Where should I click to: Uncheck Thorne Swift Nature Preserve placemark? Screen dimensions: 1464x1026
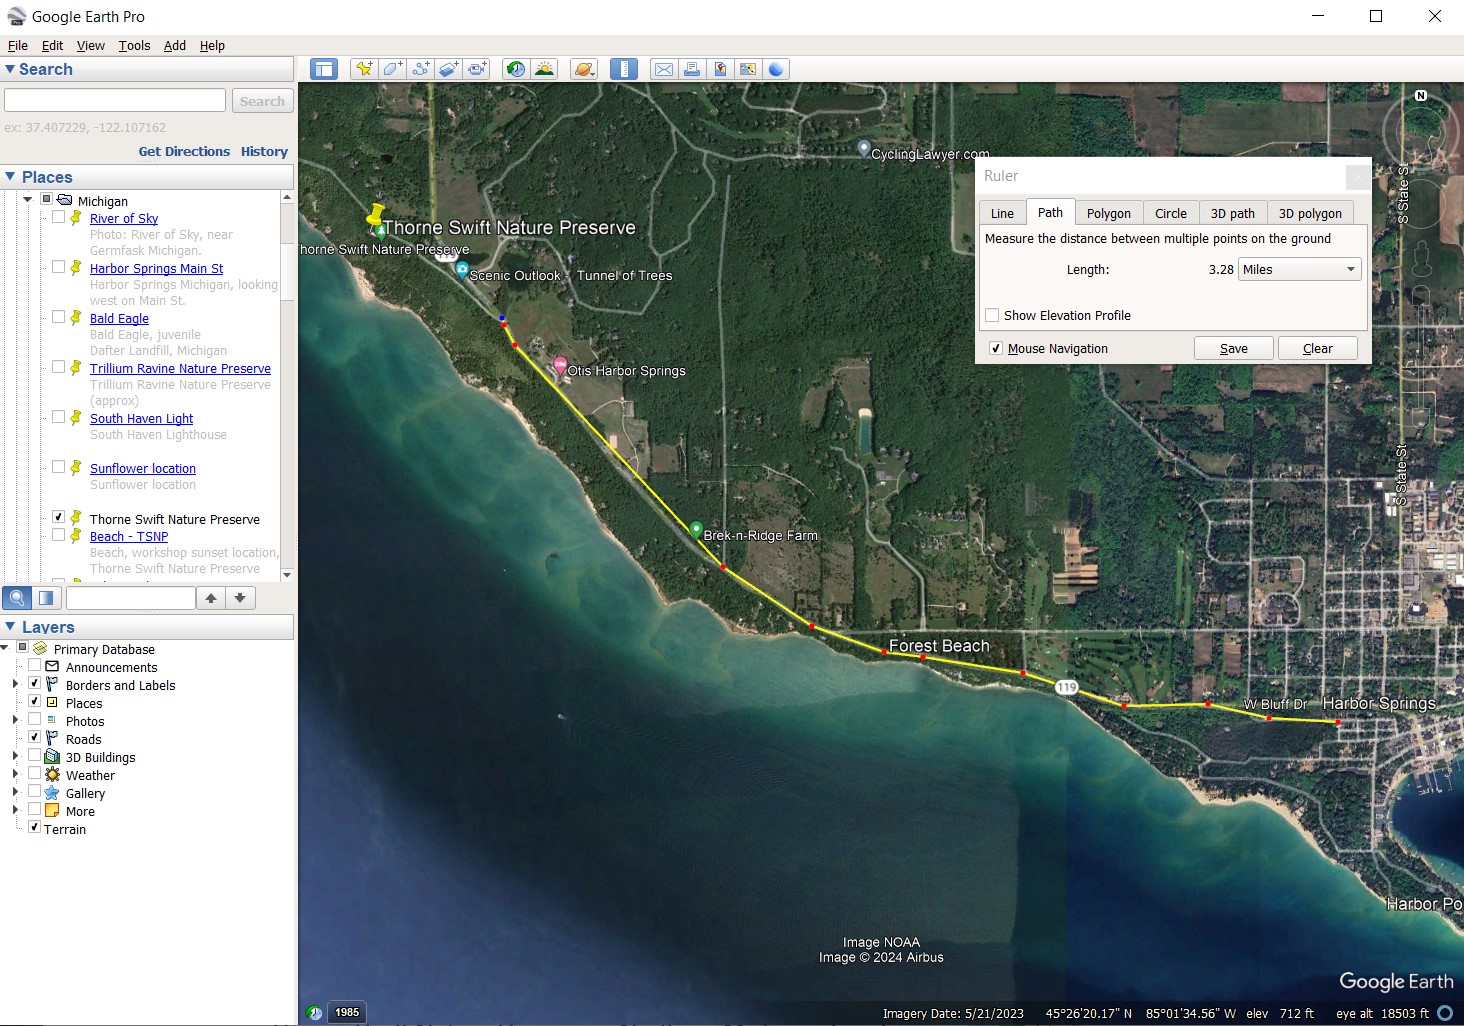[58, 517]
